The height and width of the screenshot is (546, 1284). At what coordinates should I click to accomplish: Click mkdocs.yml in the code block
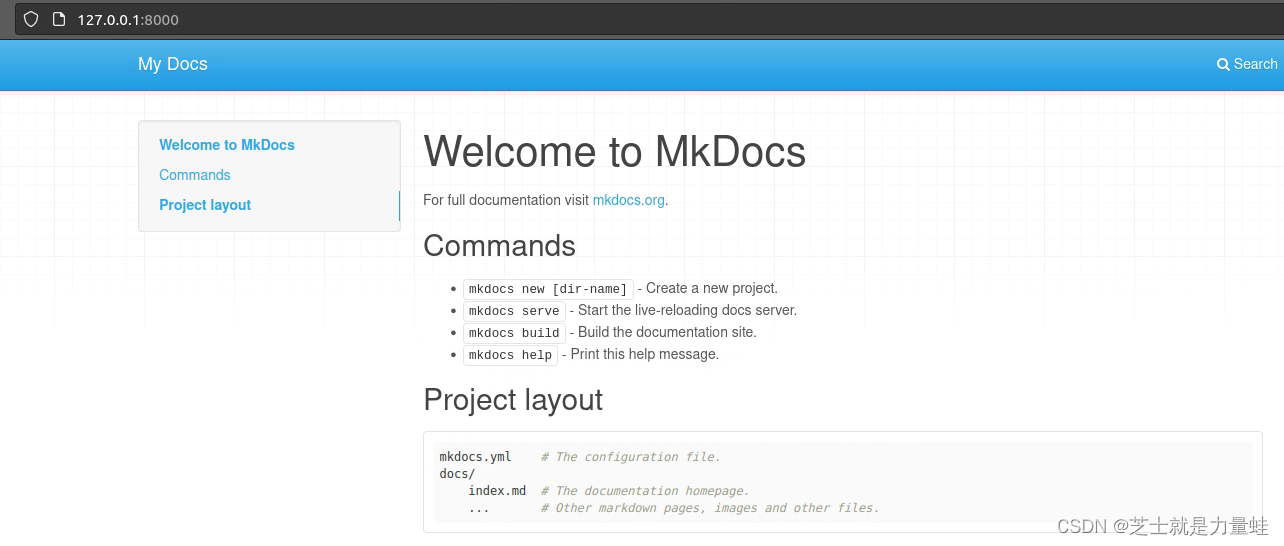476,457
